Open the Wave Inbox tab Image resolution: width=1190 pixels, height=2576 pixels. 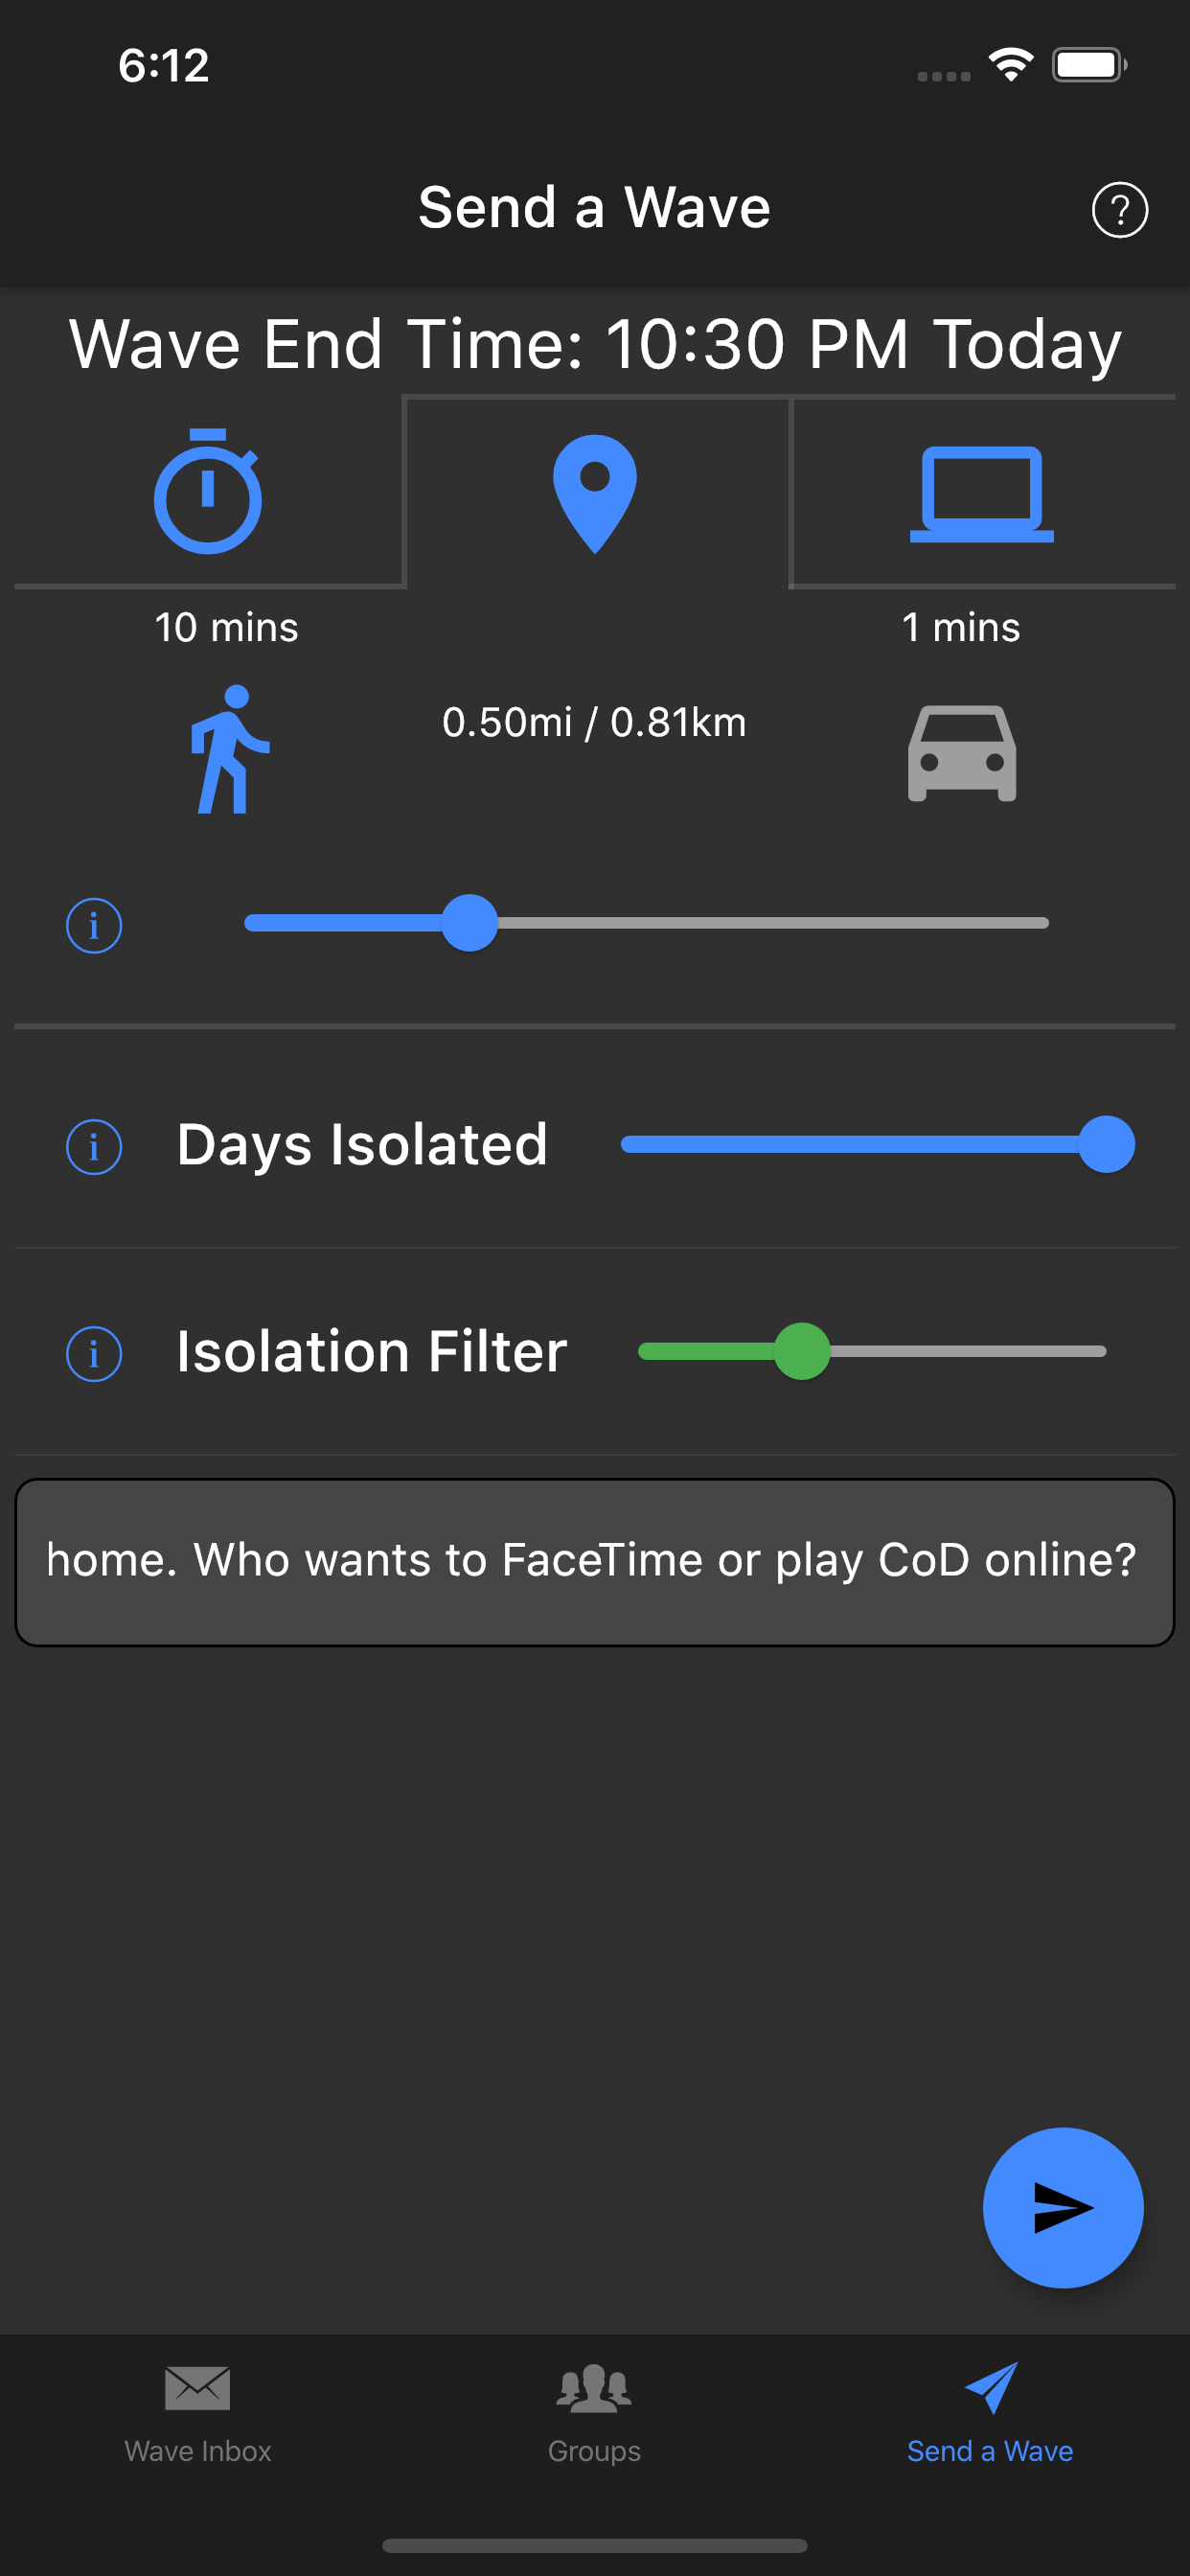pos(198,2412)
